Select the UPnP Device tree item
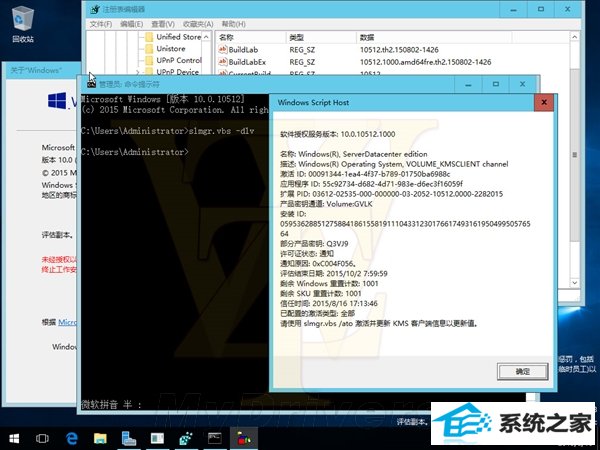This screenshot has height=450, width=600. click(x=178, y=72)
